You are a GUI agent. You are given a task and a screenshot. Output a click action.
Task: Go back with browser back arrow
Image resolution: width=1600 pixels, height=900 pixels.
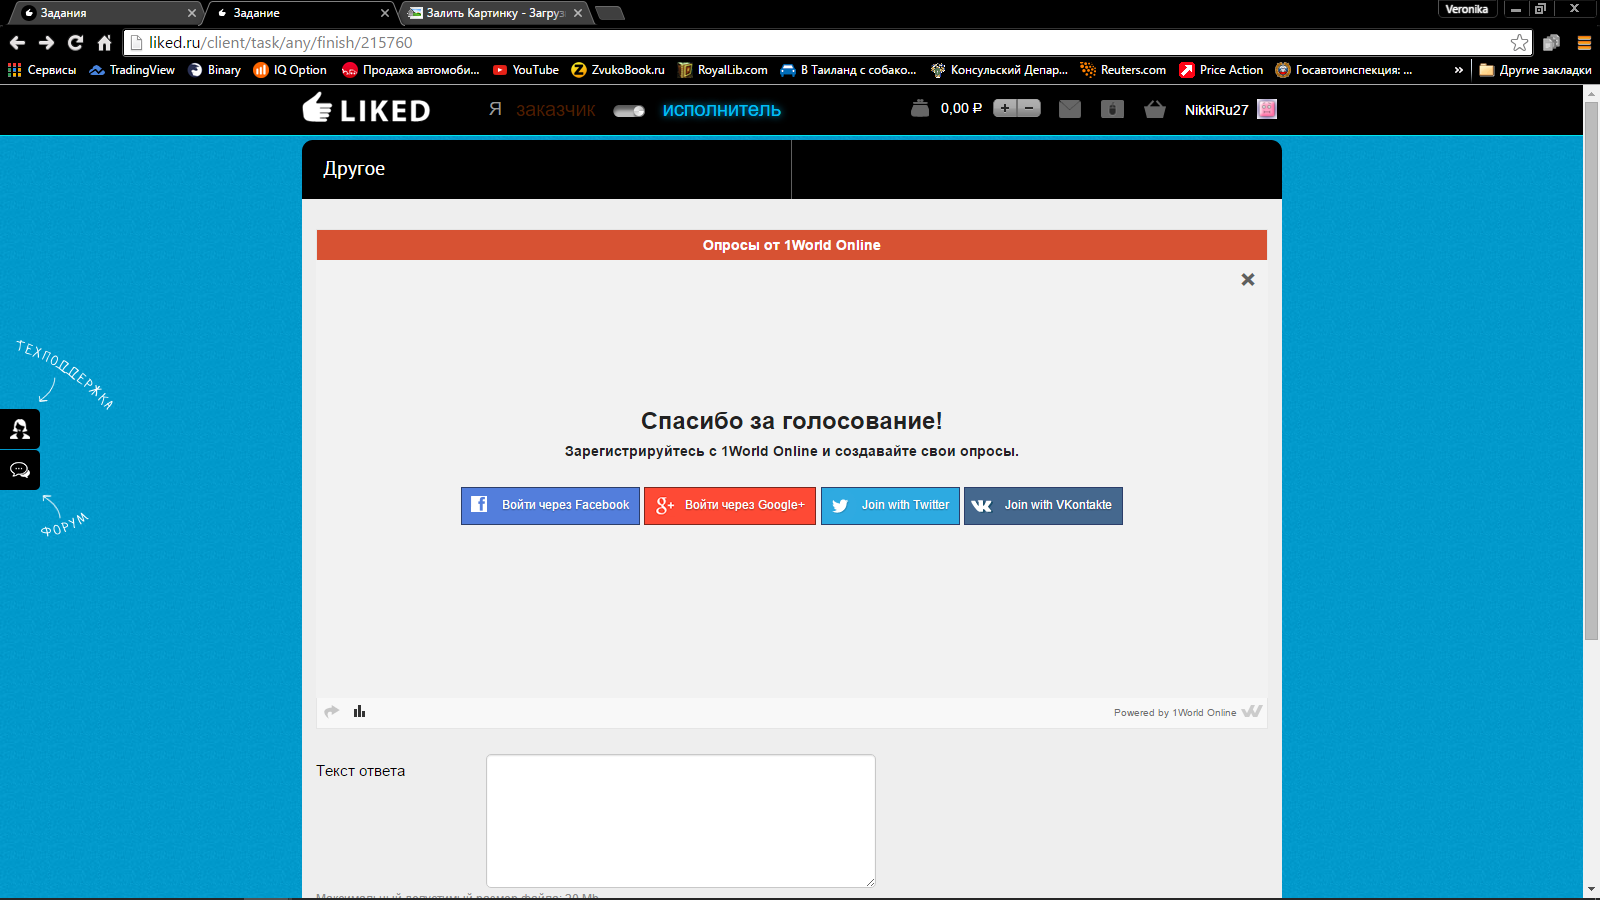17,42
